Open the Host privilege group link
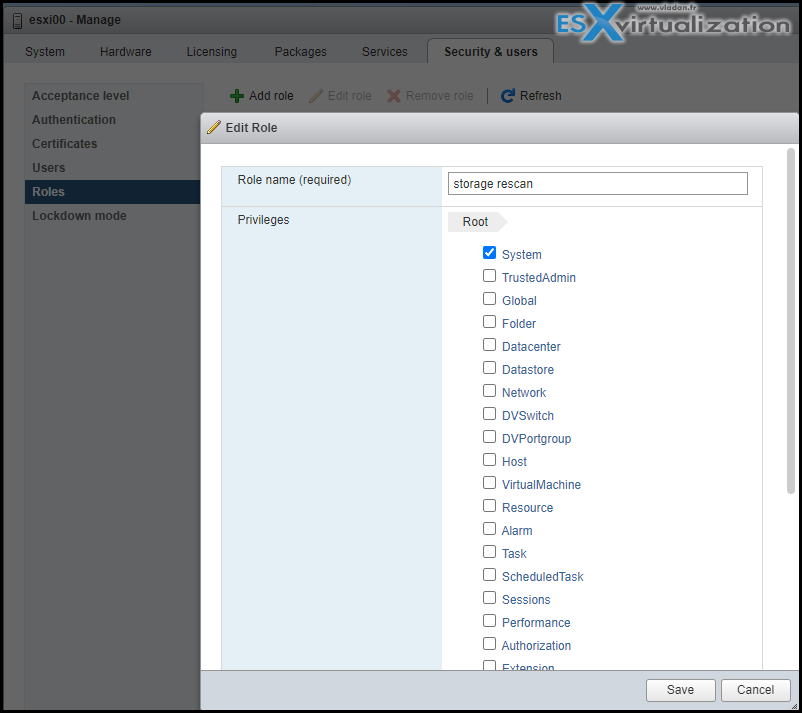Image resolution: width=802 pixels, height=713 pixels. [515, 462]
